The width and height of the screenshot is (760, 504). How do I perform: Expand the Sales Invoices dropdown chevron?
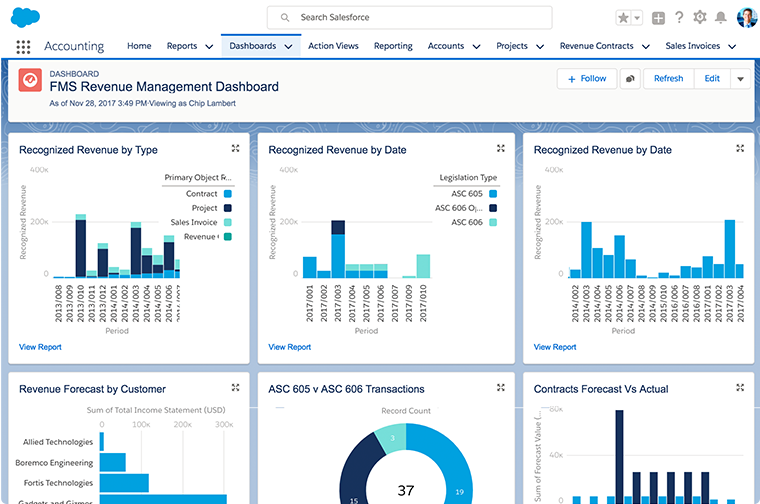[x=732, y=47]
